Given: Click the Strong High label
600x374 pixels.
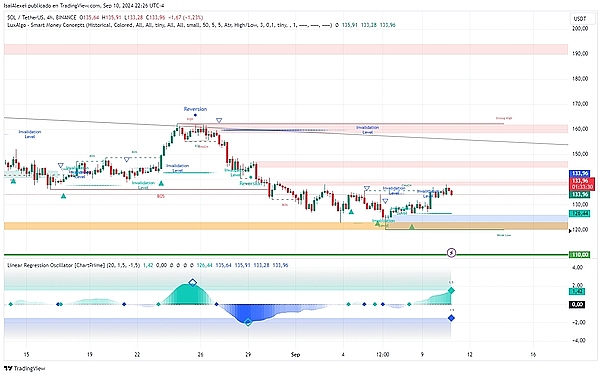Looking at the screenshot, I should coord(504,118).
